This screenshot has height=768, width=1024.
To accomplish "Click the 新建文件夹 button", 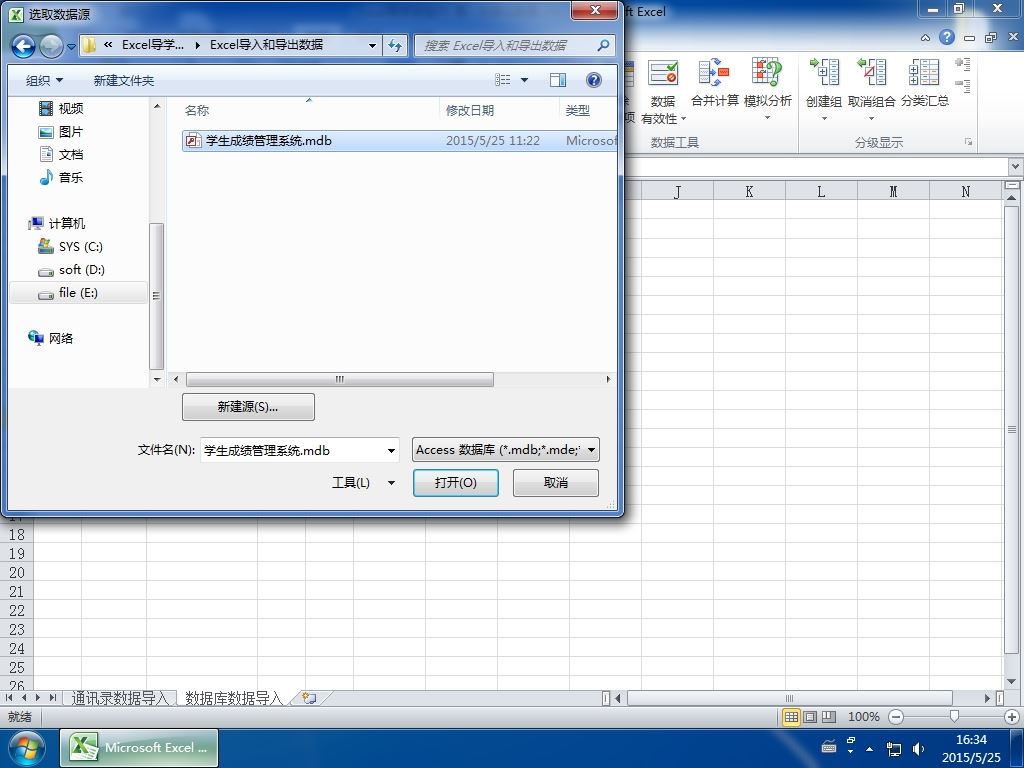I will pyautogui.click(x=123, y=80).
